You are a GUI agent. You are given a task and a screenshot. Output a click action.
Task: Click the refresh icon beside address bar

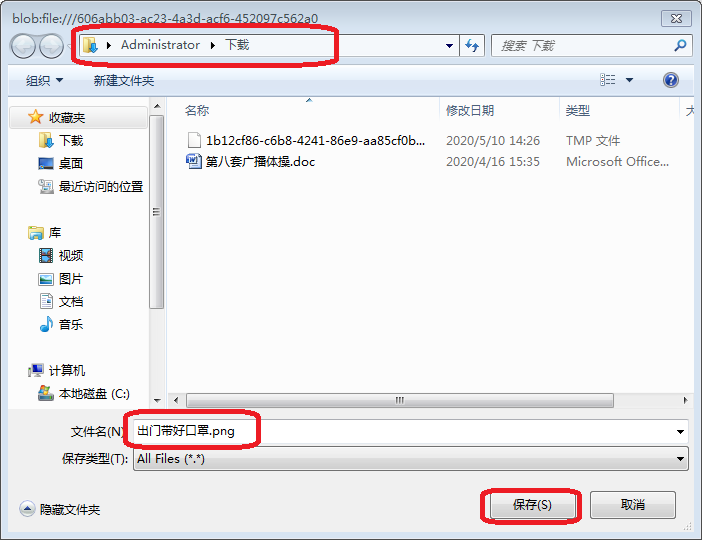point(472,45)
